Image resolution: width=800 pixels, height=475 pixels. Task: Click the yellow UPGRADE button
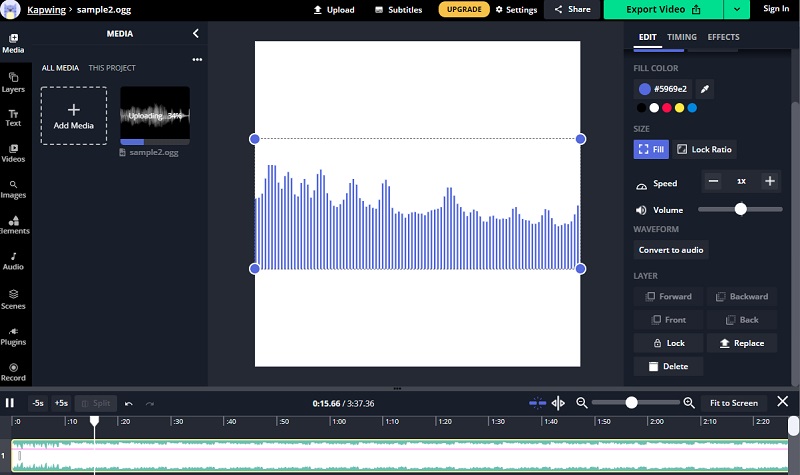tap(464, 9)
